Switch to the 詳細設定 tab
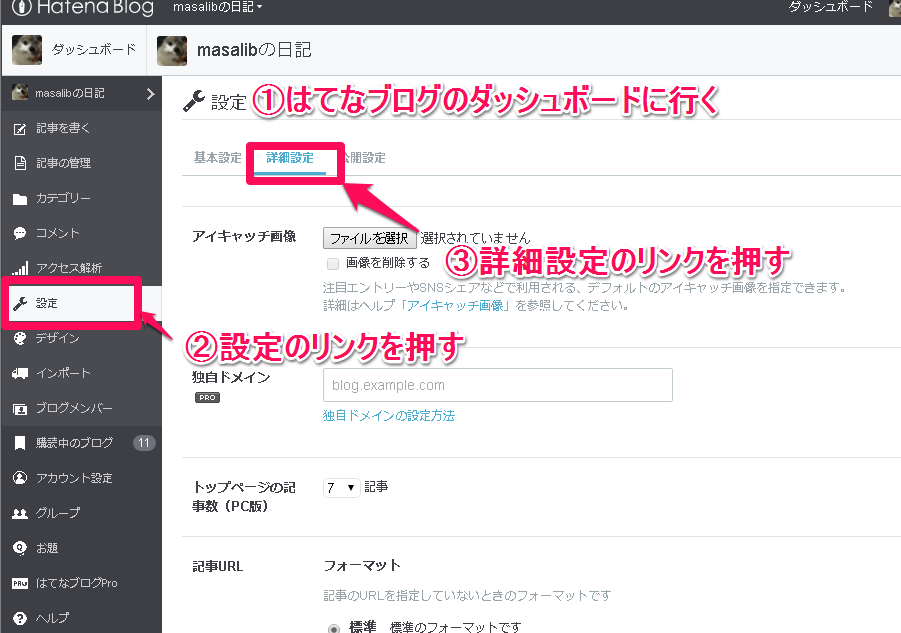 [x=290, y=157]
